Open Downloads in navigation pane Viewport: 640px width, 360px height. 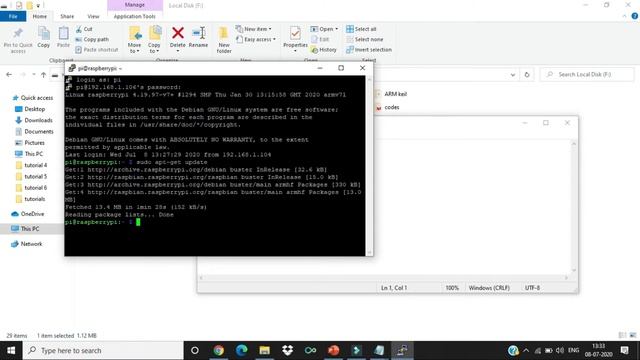(34, 120)
